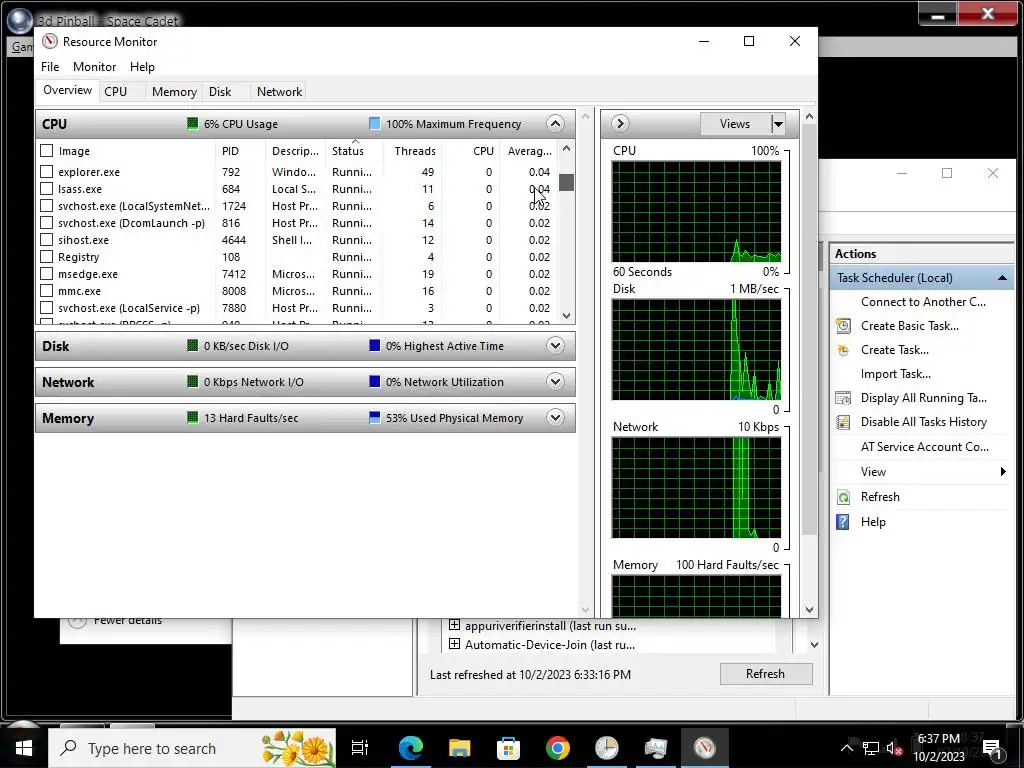Image resolution: width=1024 pixels, height=768 pixels.
Task: Open the File menu
Action: click(x=50, y=67)
